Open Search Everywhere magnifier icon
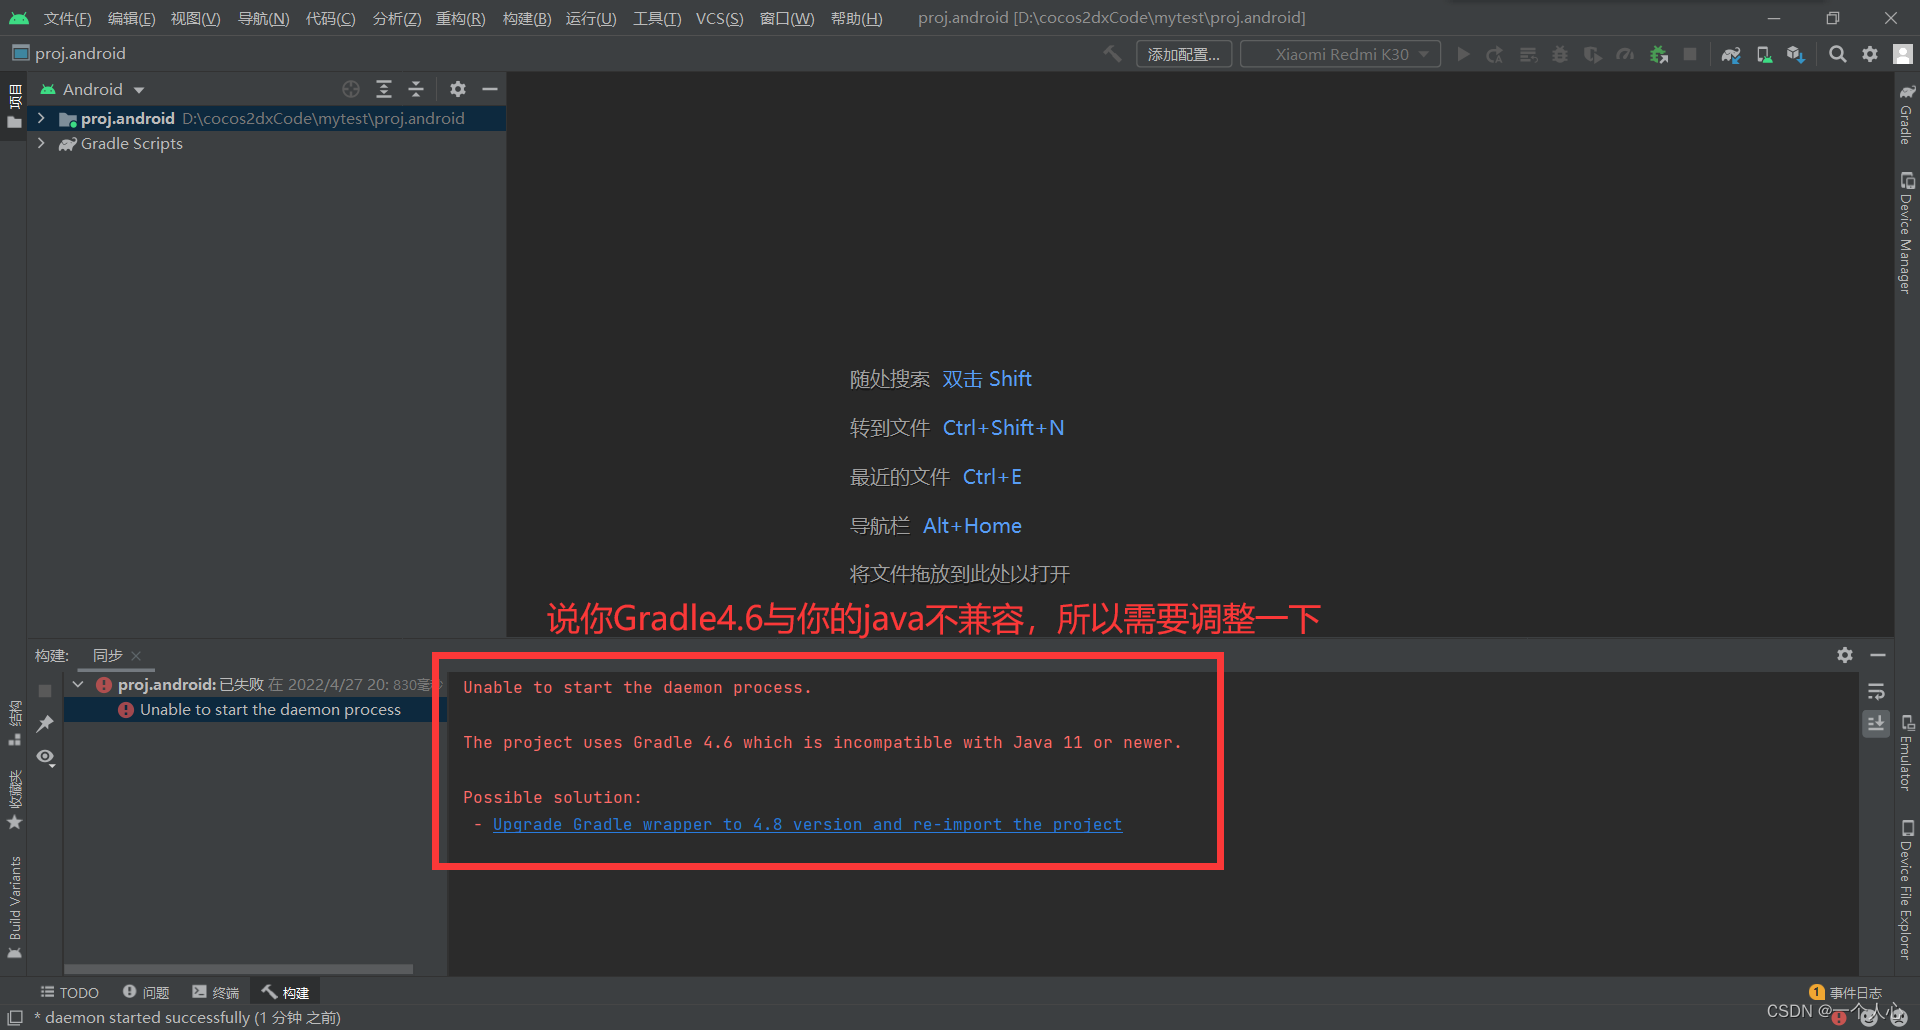 1838,54
